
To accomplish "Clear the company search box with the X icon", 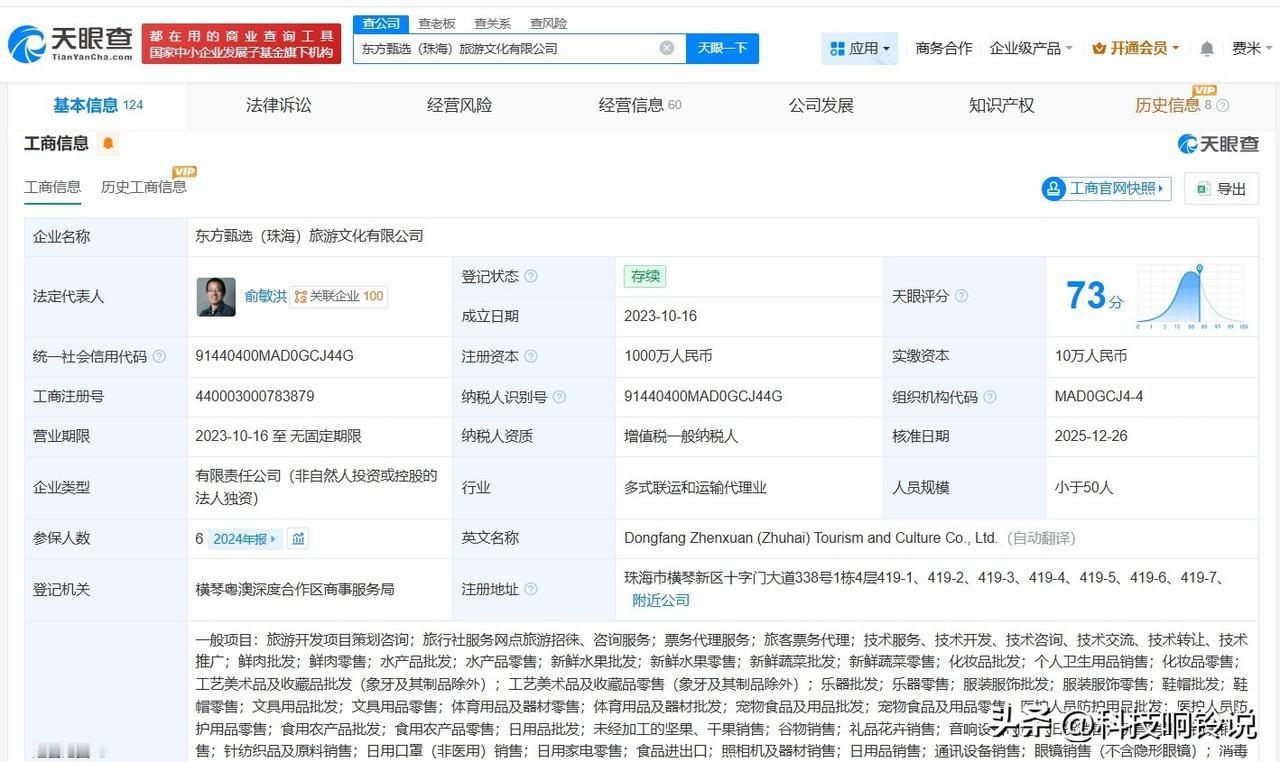I will point(667,48).
